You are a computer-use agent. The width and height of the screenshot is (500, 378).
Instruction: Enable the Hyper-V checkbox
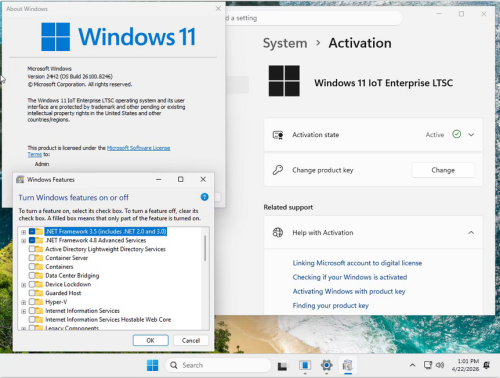point(32,302)
